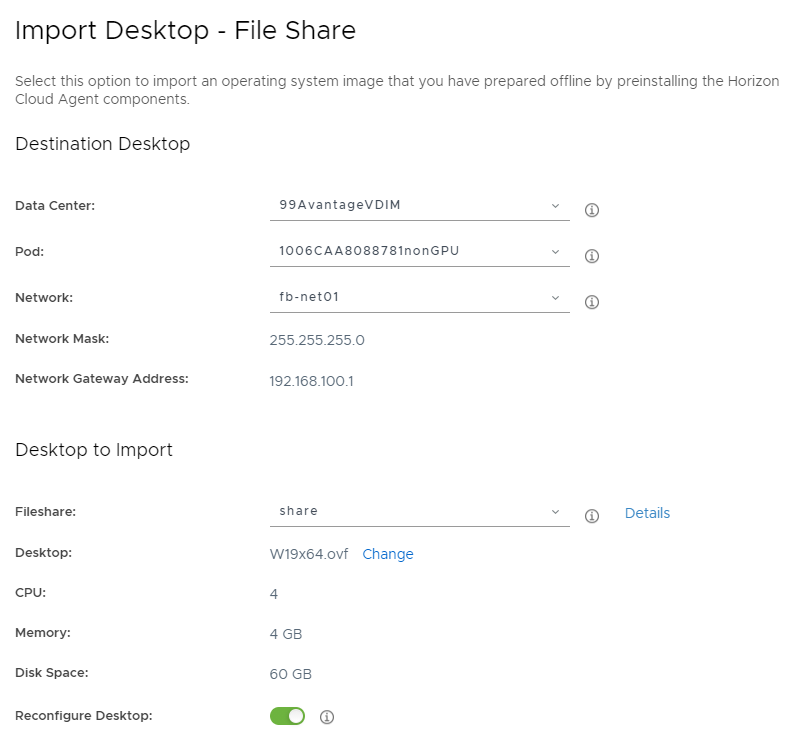This screenshot has height=743, width=804.
Task: Click the Import Desktop - File Share heading
Action: (x=186, y=31)
